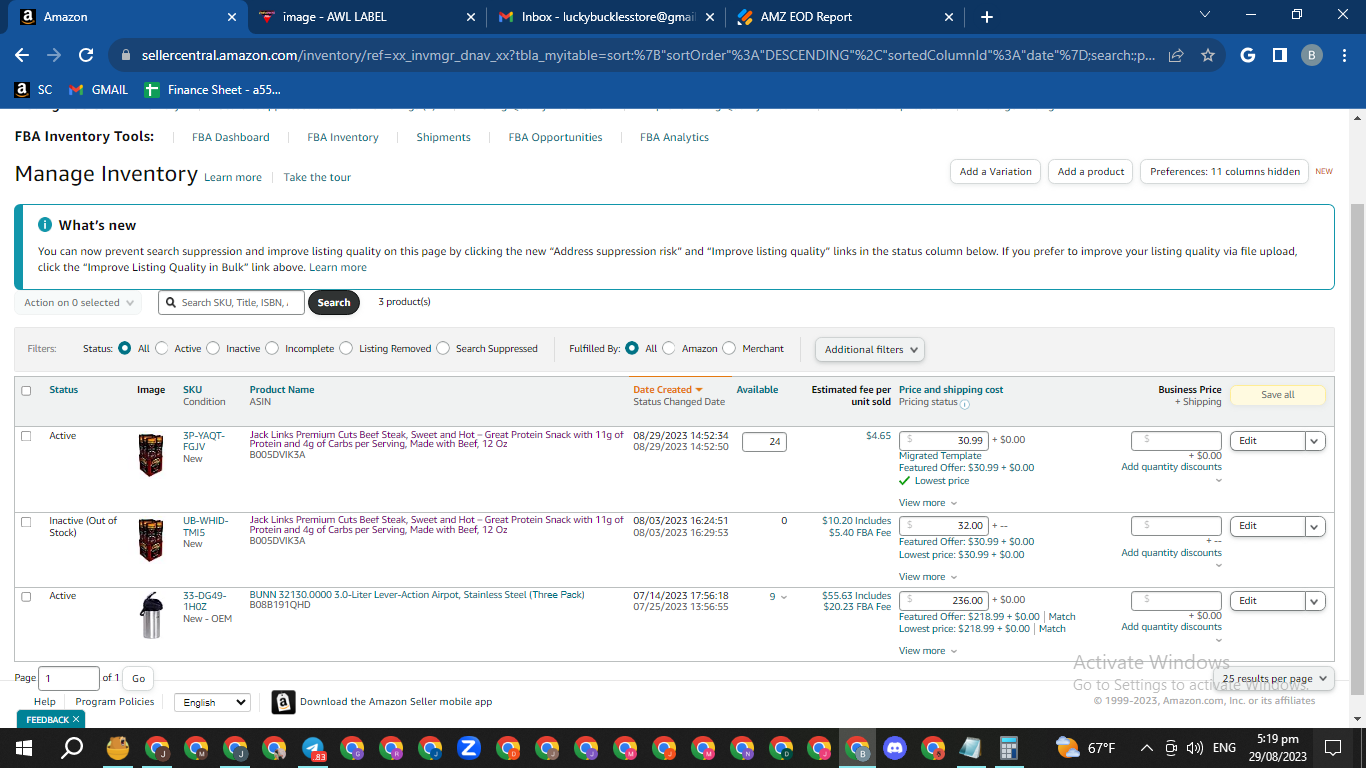
Task: Filter Status by Inactive
Action: 213,349
